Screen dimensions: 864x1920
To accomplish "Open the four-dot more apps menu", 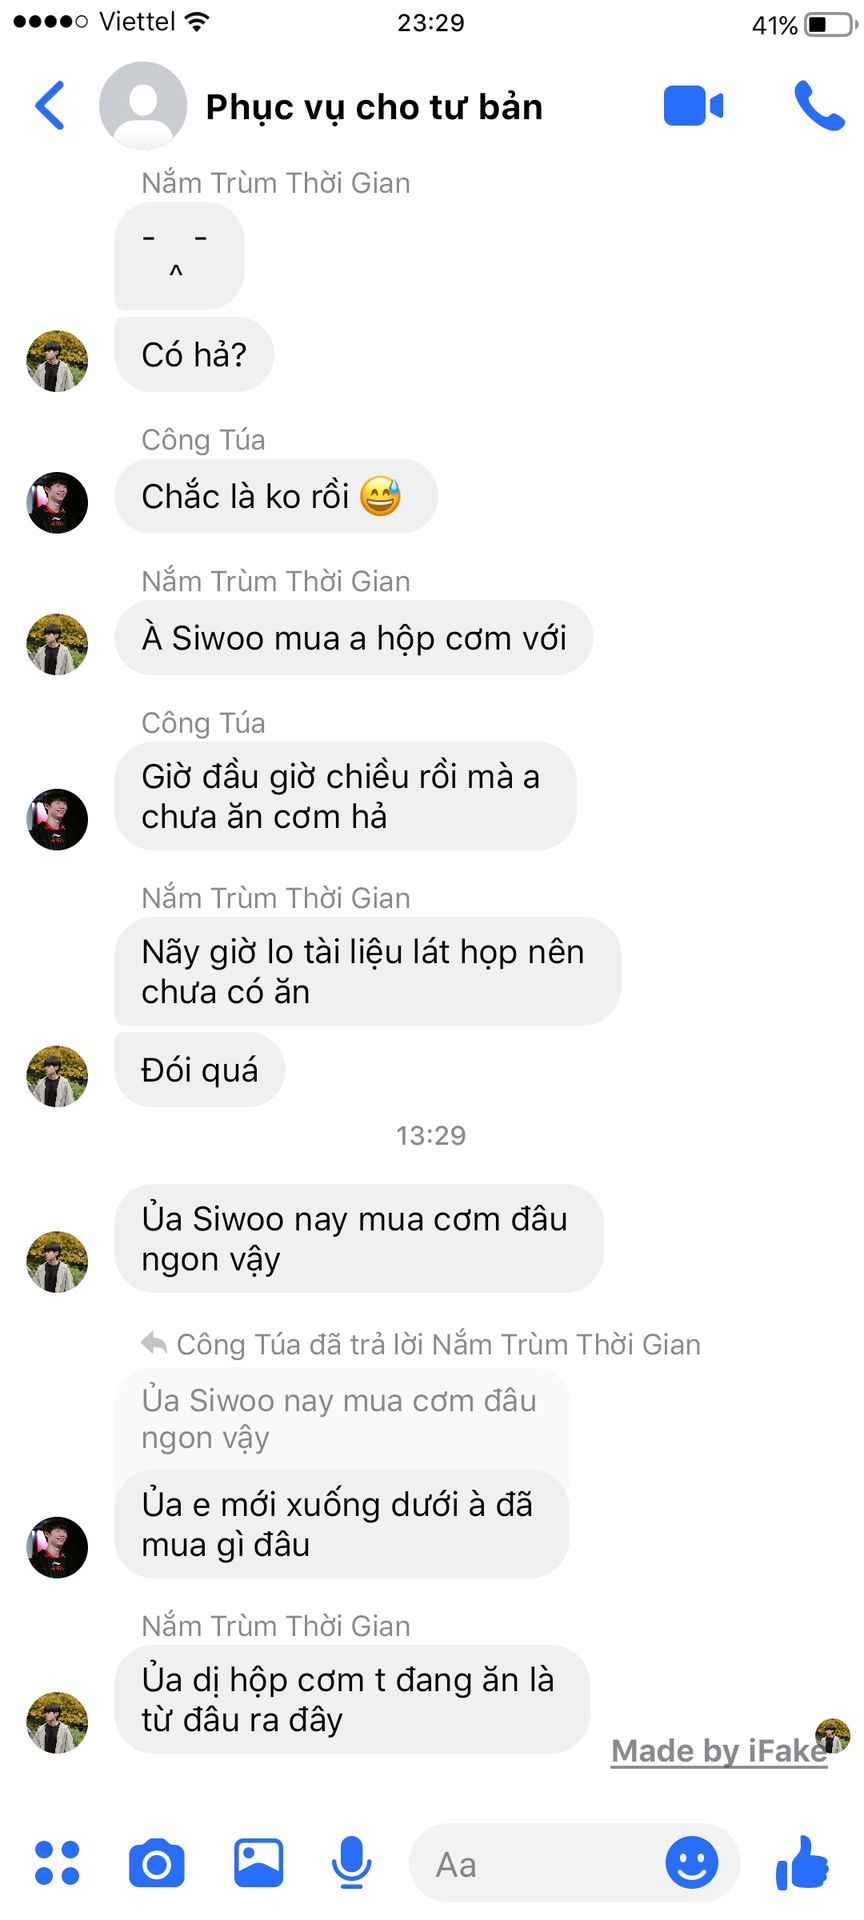I will tap(57, 1864).
